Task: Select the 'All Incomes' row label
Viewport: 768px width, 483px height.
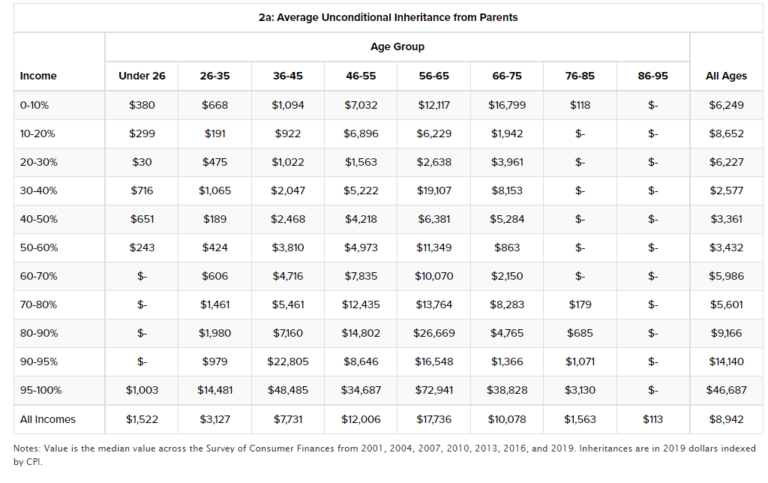Action: 48,418
